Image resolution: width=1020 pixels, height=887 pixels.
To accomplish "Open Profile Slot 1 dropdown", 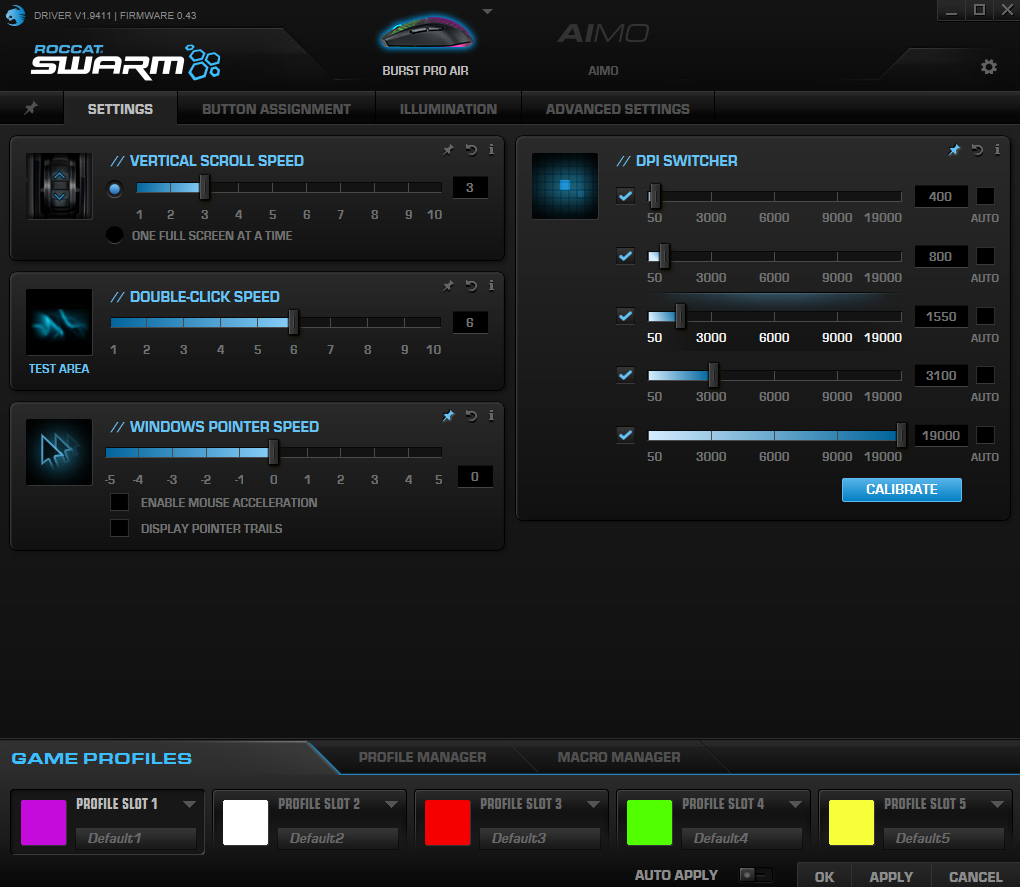I will (x=189, y=804).
